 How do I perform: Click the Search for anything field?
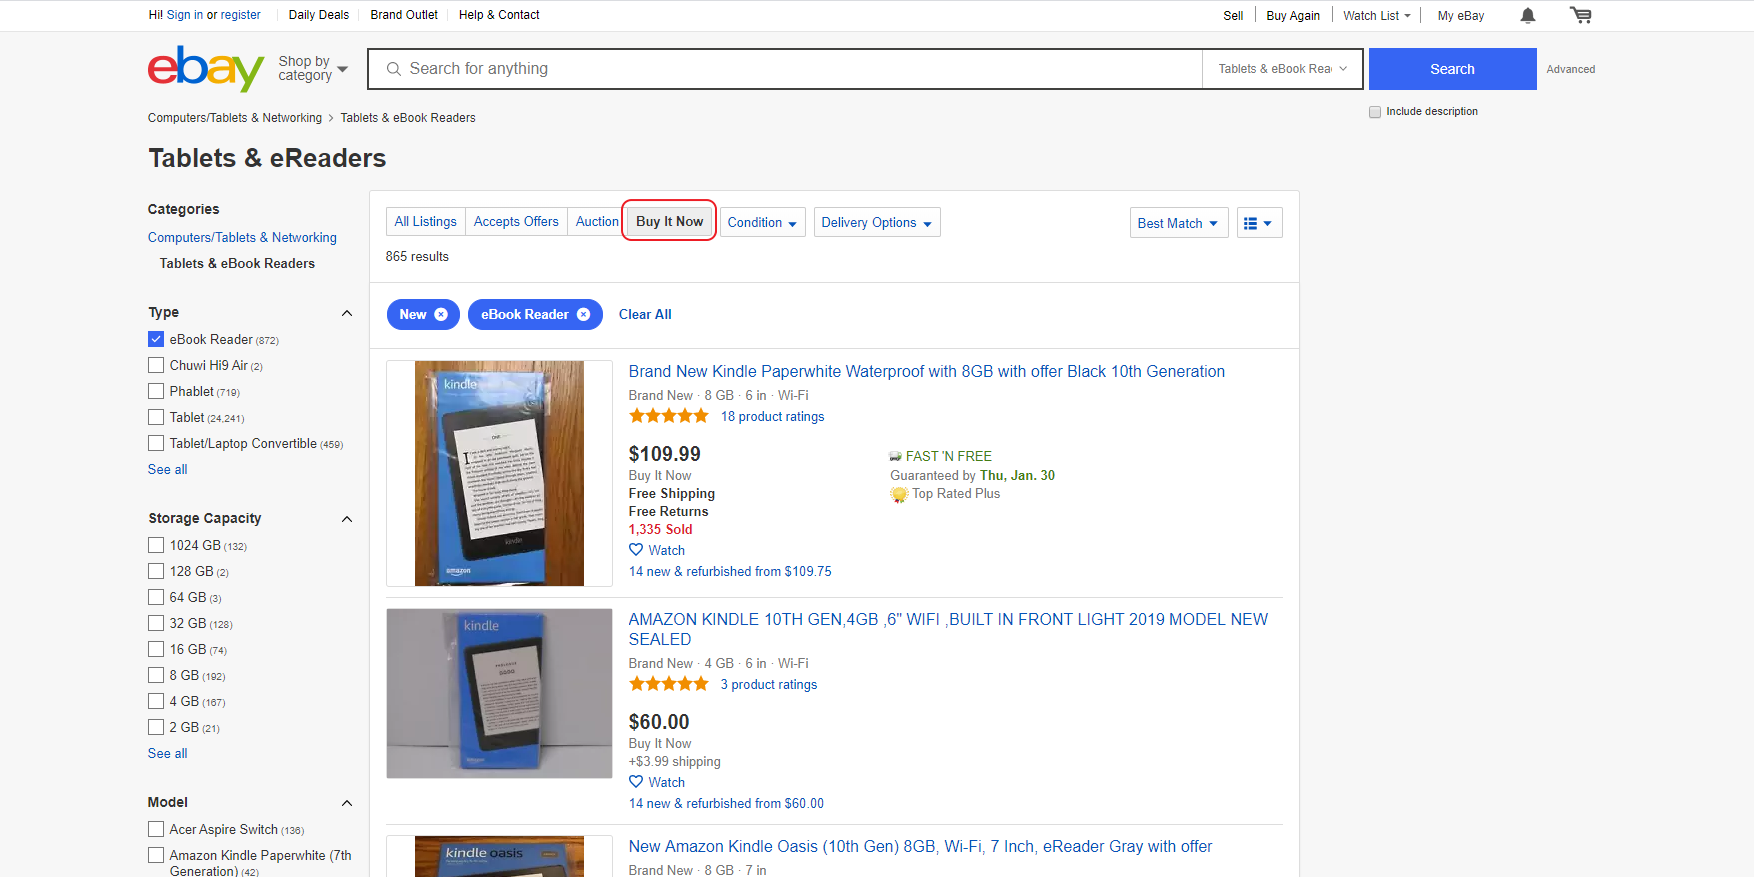coord(785,69)
